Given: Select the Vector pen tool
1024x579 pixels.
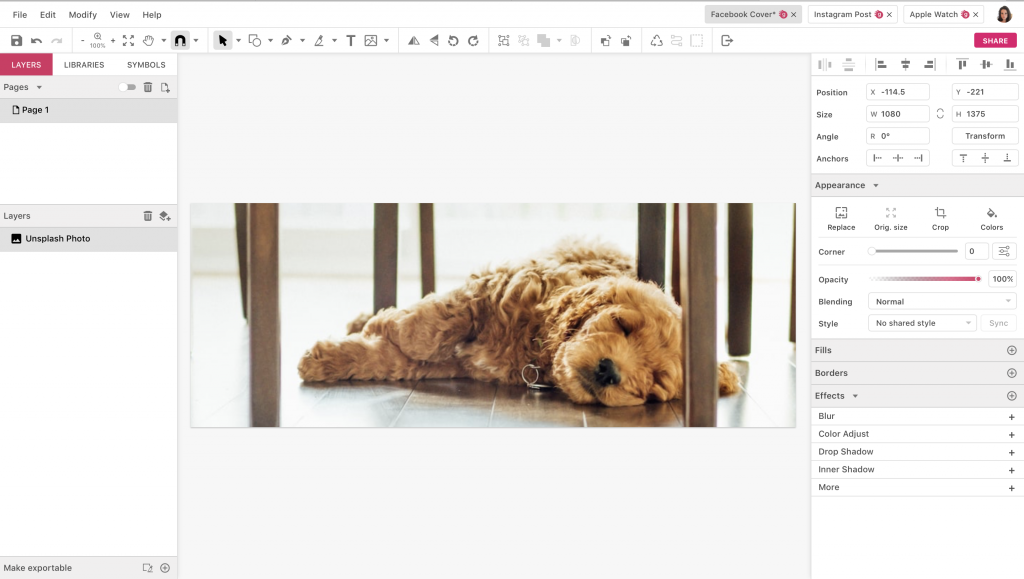Looking at the screenshot, I should pos(289,40).
